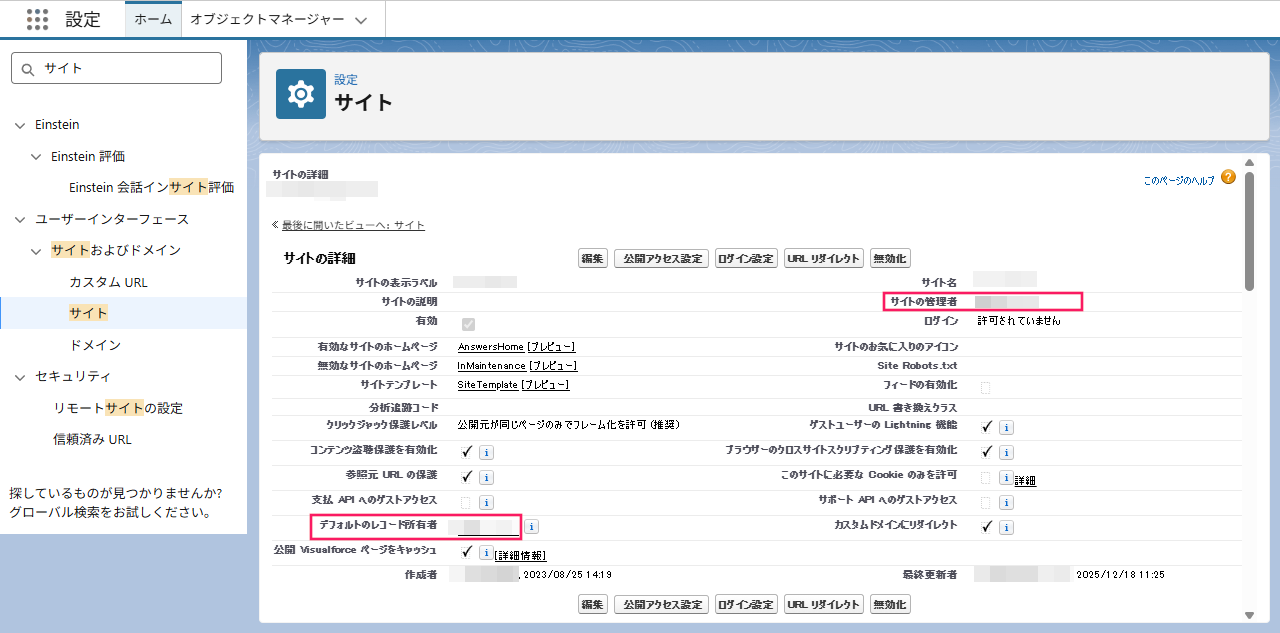Switch to the ホーム tab
The width and height of the screenshot is (1280, 633).
click(153, 19)
